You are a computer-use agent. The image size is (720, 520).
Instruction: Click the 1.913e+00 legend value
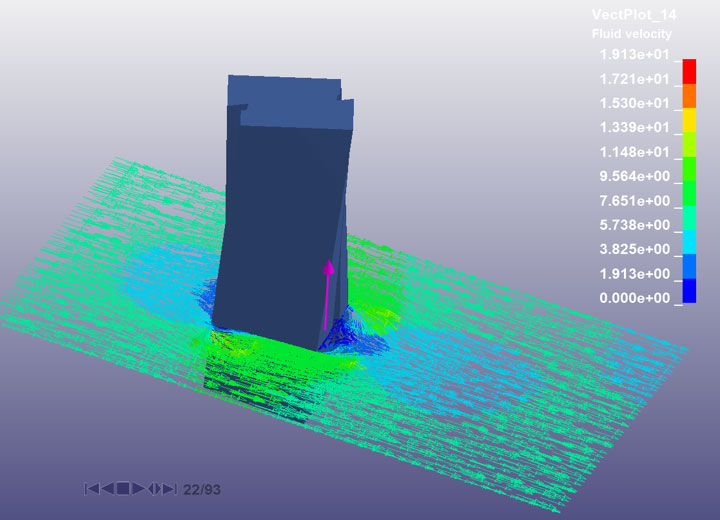[635, 274]
